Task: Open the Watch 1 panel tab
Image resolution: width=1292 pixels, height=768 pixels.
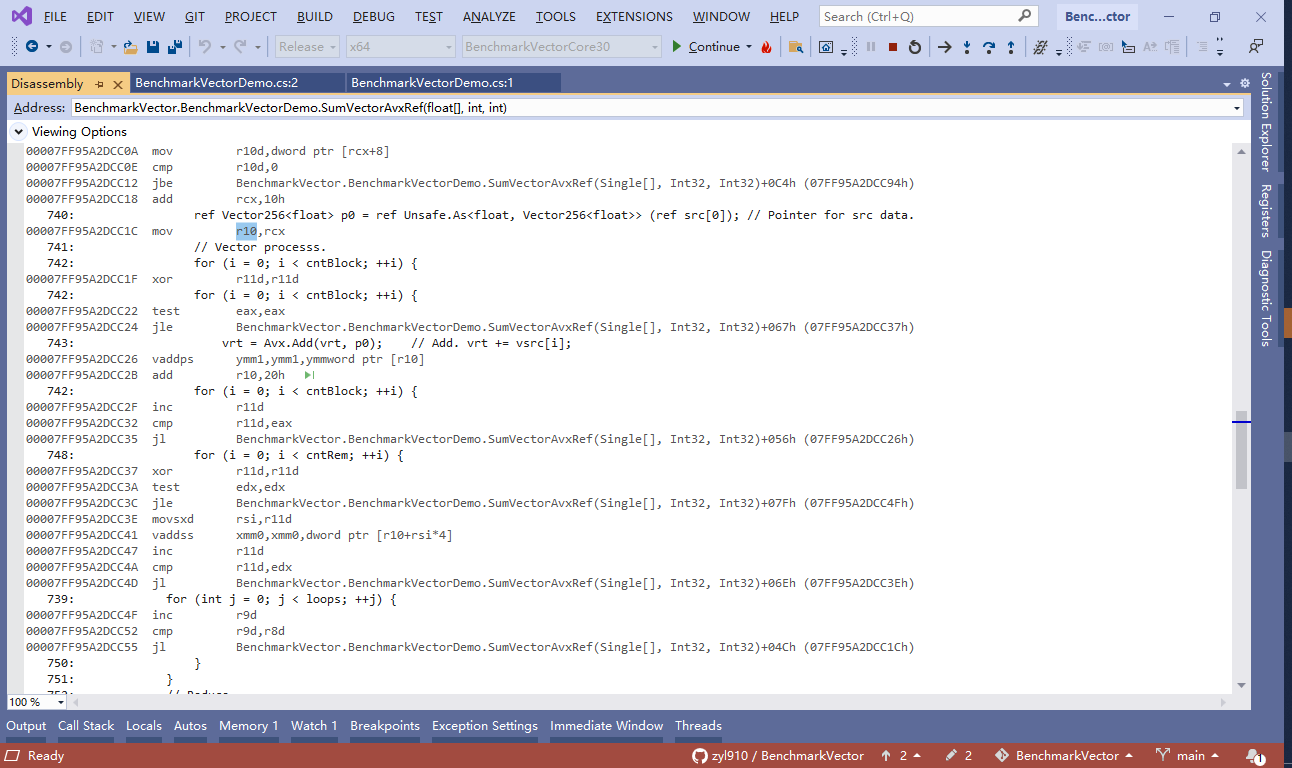Action: tap(314, 726)
